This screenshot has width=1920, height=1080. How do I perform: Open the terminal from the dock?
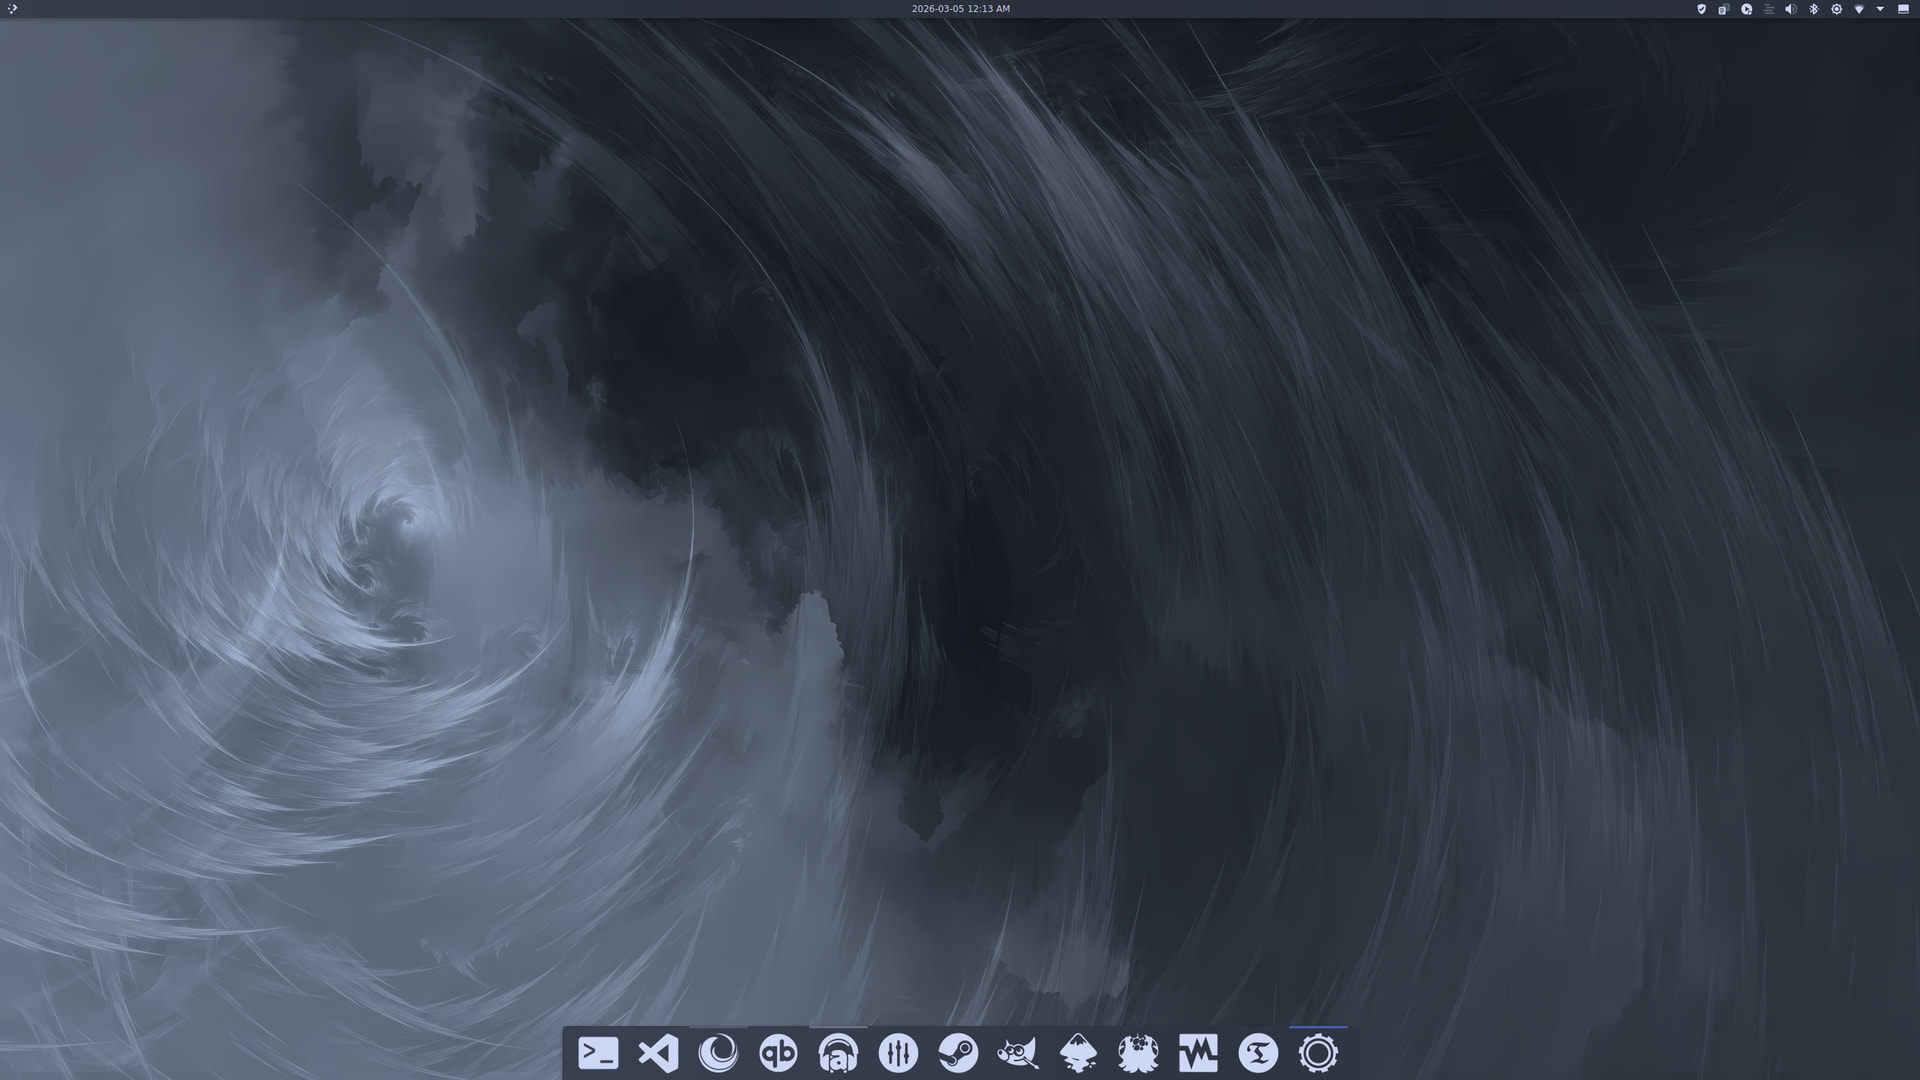coord(598,1053)
